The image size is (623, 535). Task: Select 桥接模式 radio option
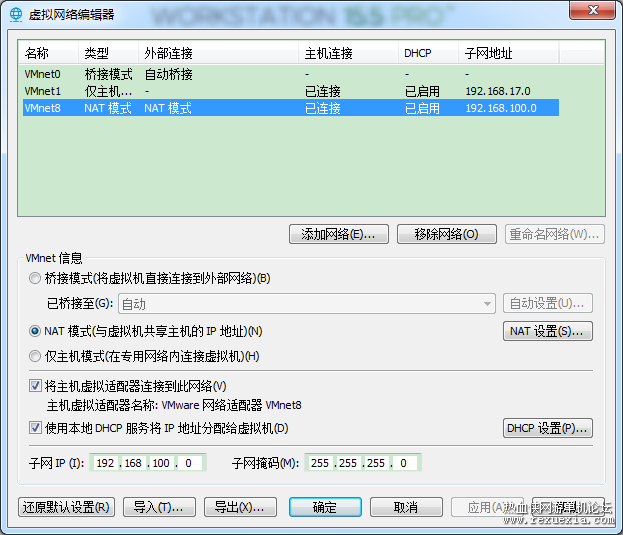click(35, 278)
